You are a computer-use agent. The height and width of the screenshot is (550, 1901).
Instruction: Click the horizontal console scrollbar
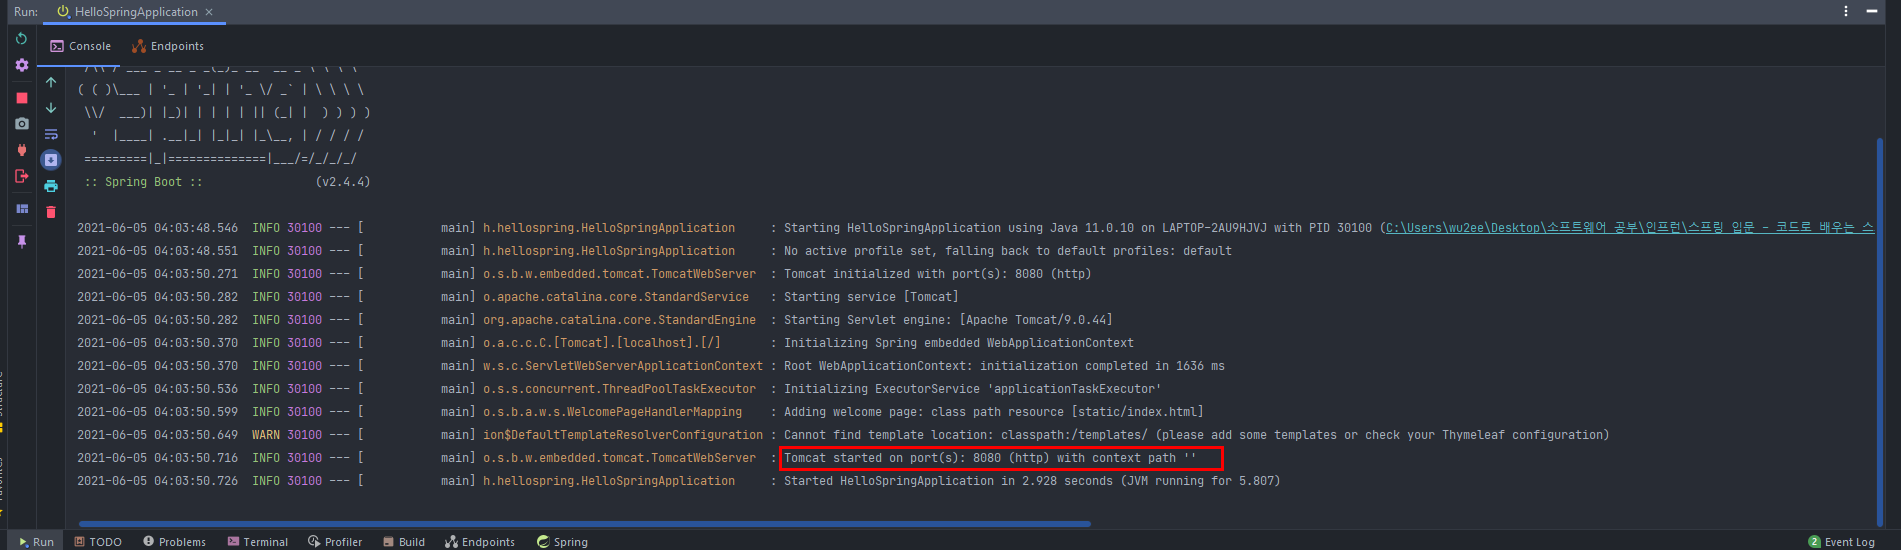tap(584, 523)
